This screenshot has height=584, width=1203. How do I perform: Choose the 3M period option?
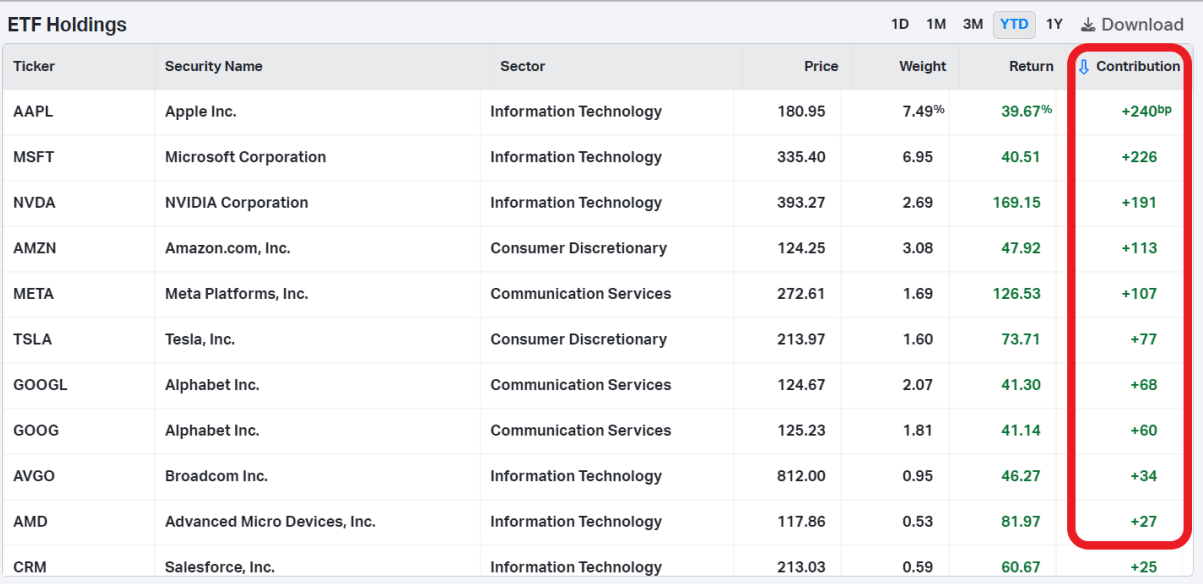point(973,24)
